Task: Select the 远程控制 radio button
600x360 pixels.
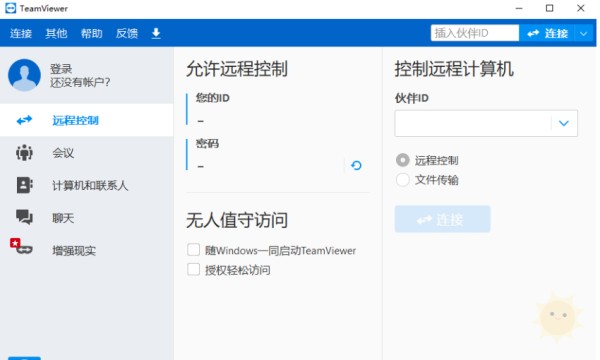Action: tap(403, 160)
